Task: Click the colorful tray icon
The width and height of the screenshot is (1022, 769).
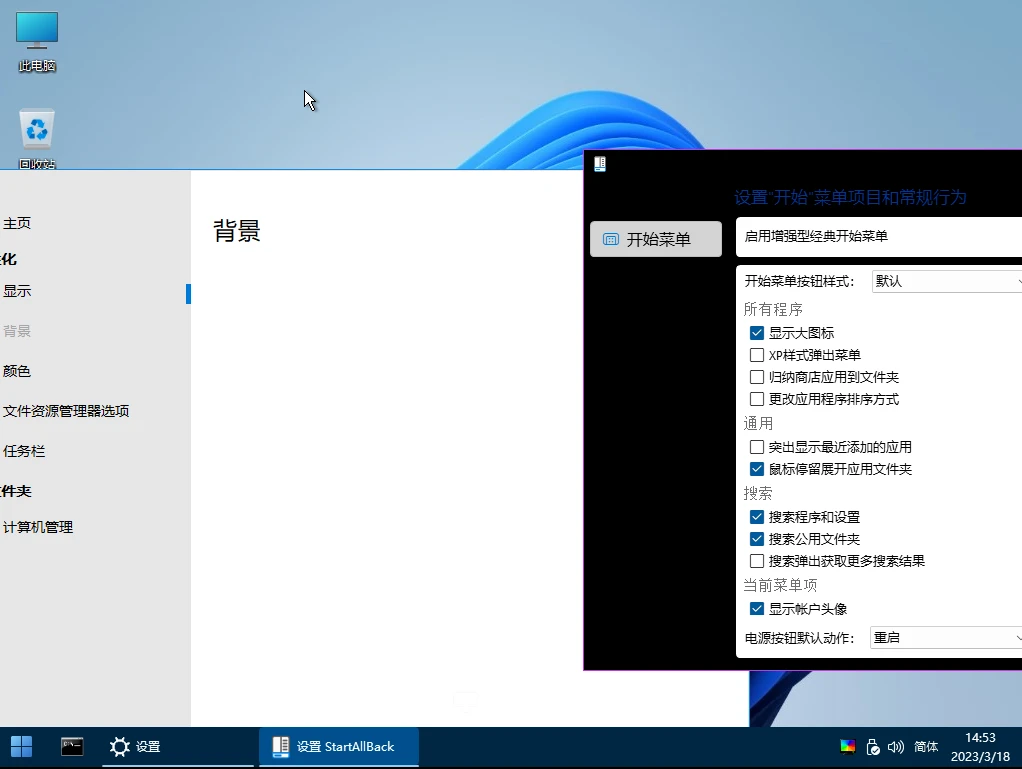Action: [847, 747]
